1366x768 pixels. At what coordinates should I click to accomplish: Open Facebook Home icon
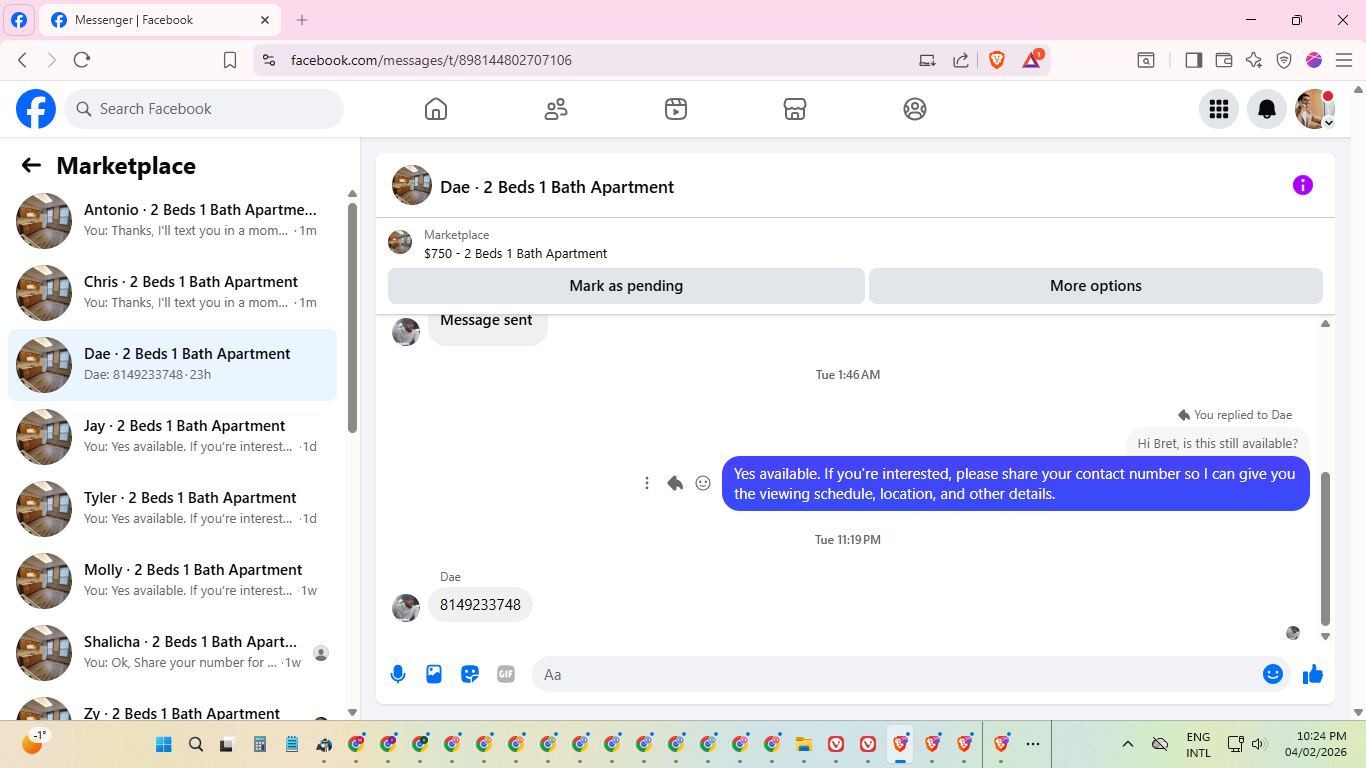pos(436,109)
